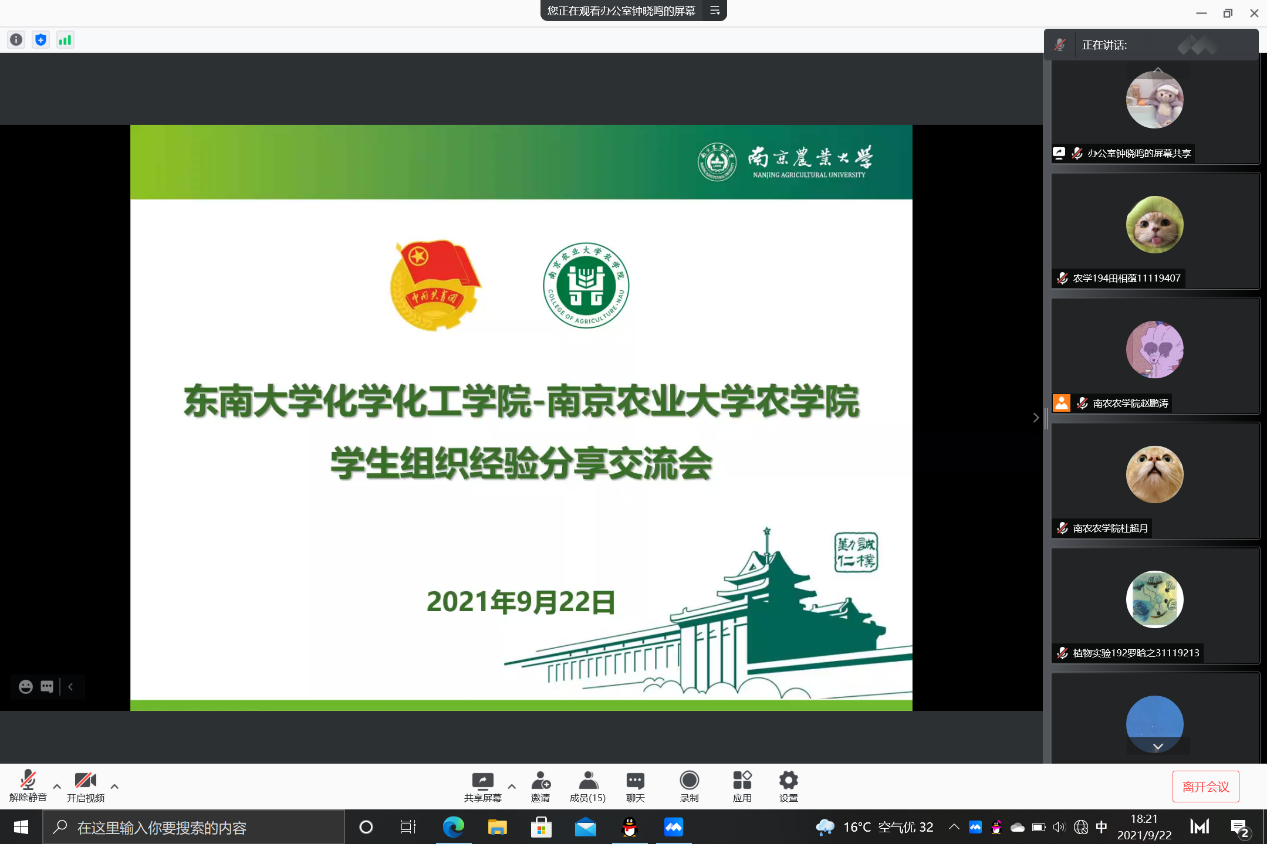Open Tencent Meeting icon in Windows taskbar
This screenshot has width=1267, height=844.
pos(673,827)
